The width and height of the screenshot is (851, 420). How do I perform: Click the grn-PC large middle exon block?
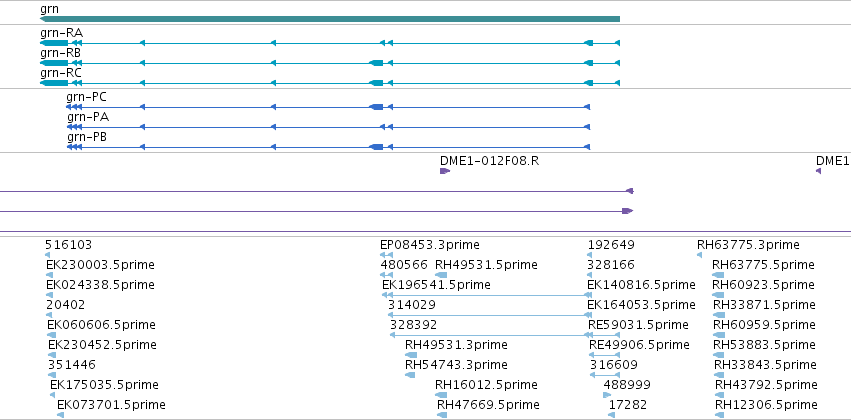(x=376, y=107)
